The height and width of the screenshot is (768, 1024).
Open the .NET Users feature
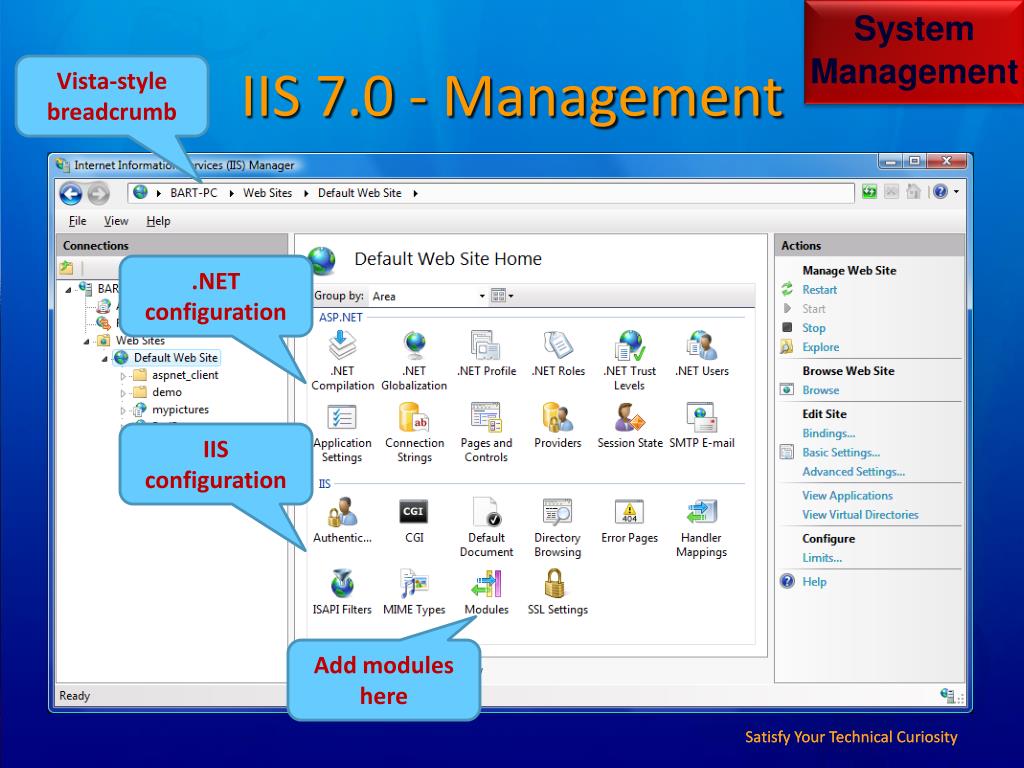tap(701, 353)
